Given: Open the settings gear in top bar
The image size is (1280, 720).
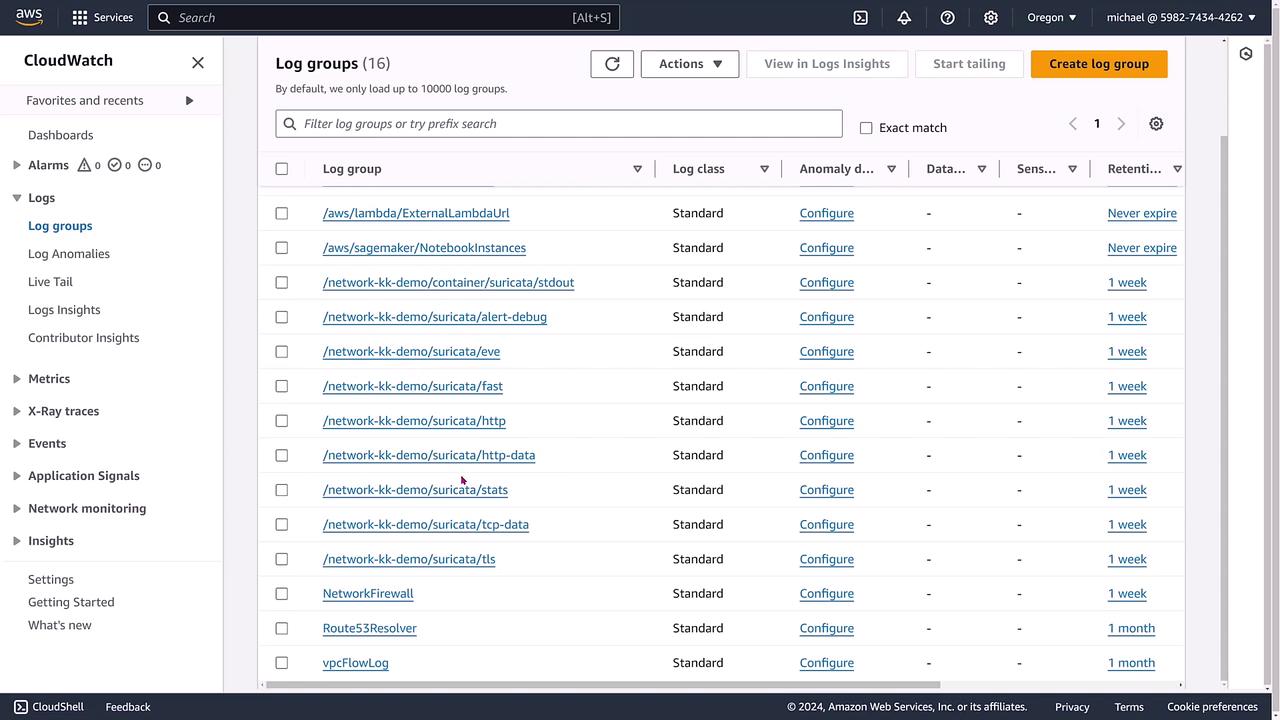Looking at the screenshot, I should click(991, 17).
